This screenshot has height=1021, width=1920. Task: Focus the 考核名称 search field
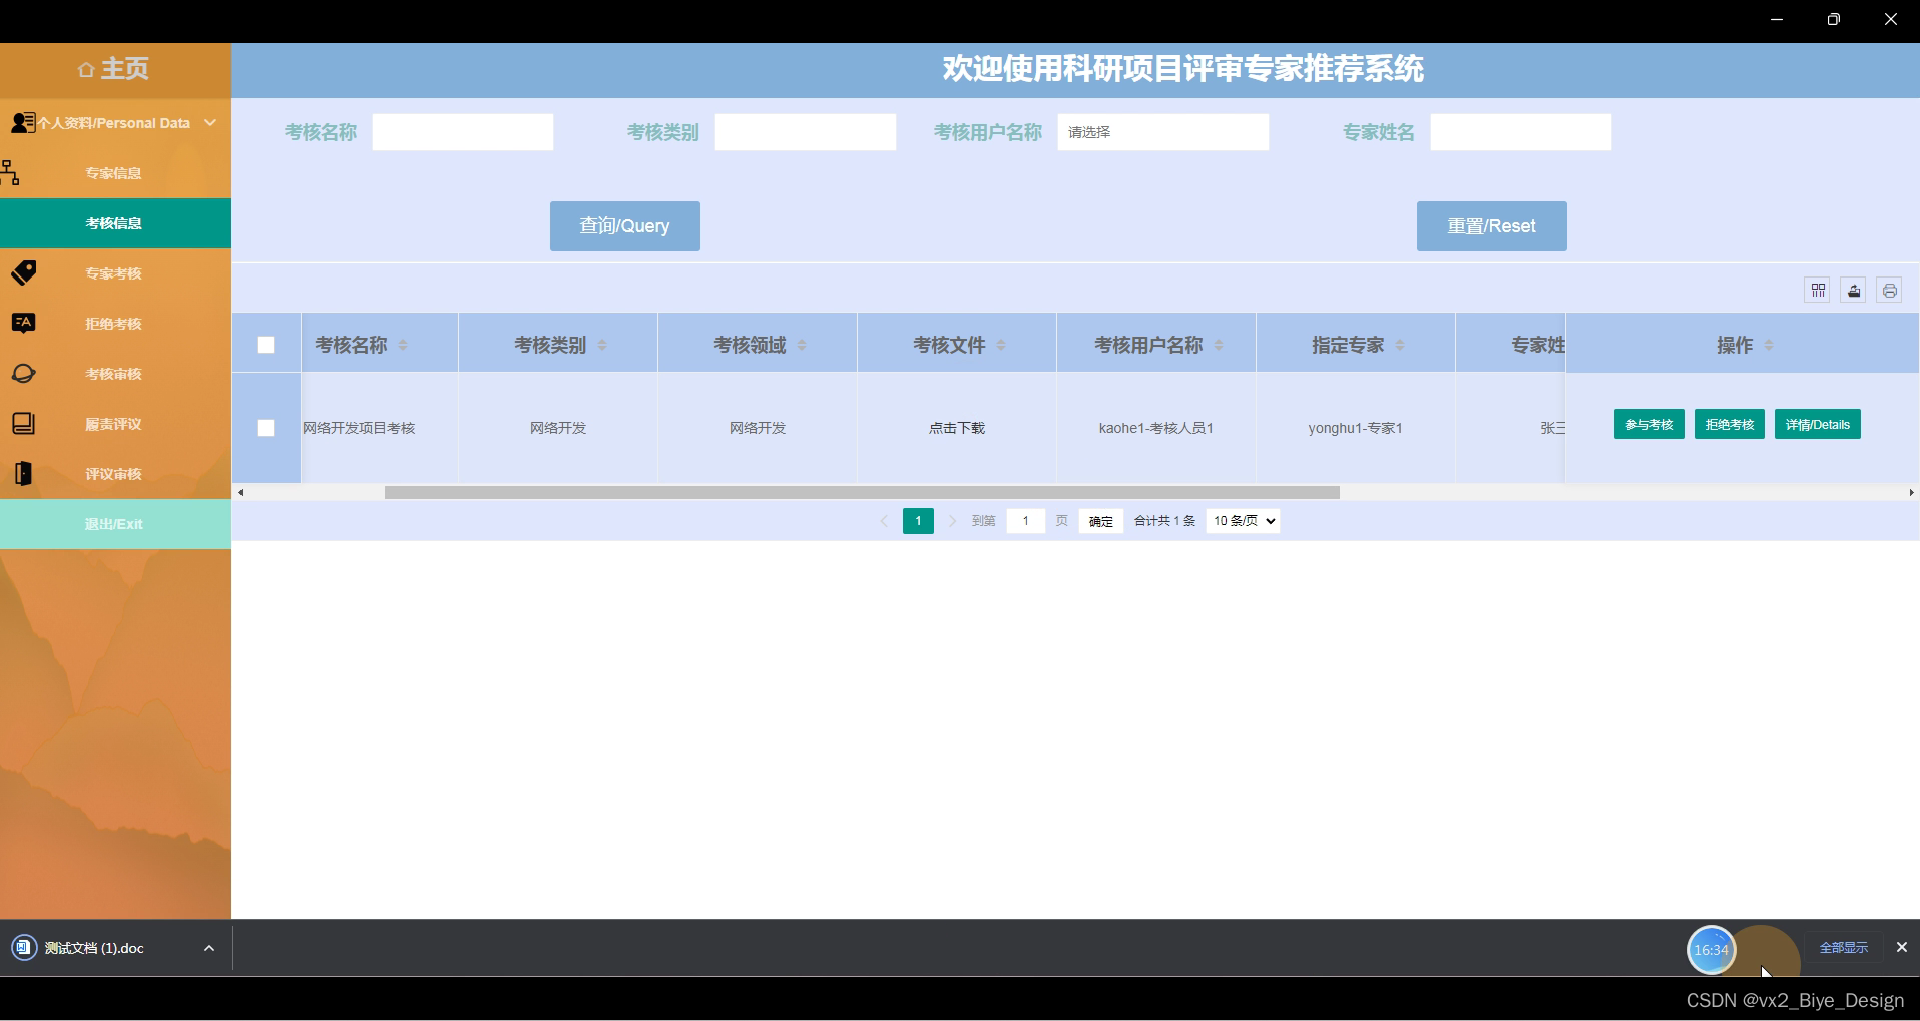(x=463, y=132)
